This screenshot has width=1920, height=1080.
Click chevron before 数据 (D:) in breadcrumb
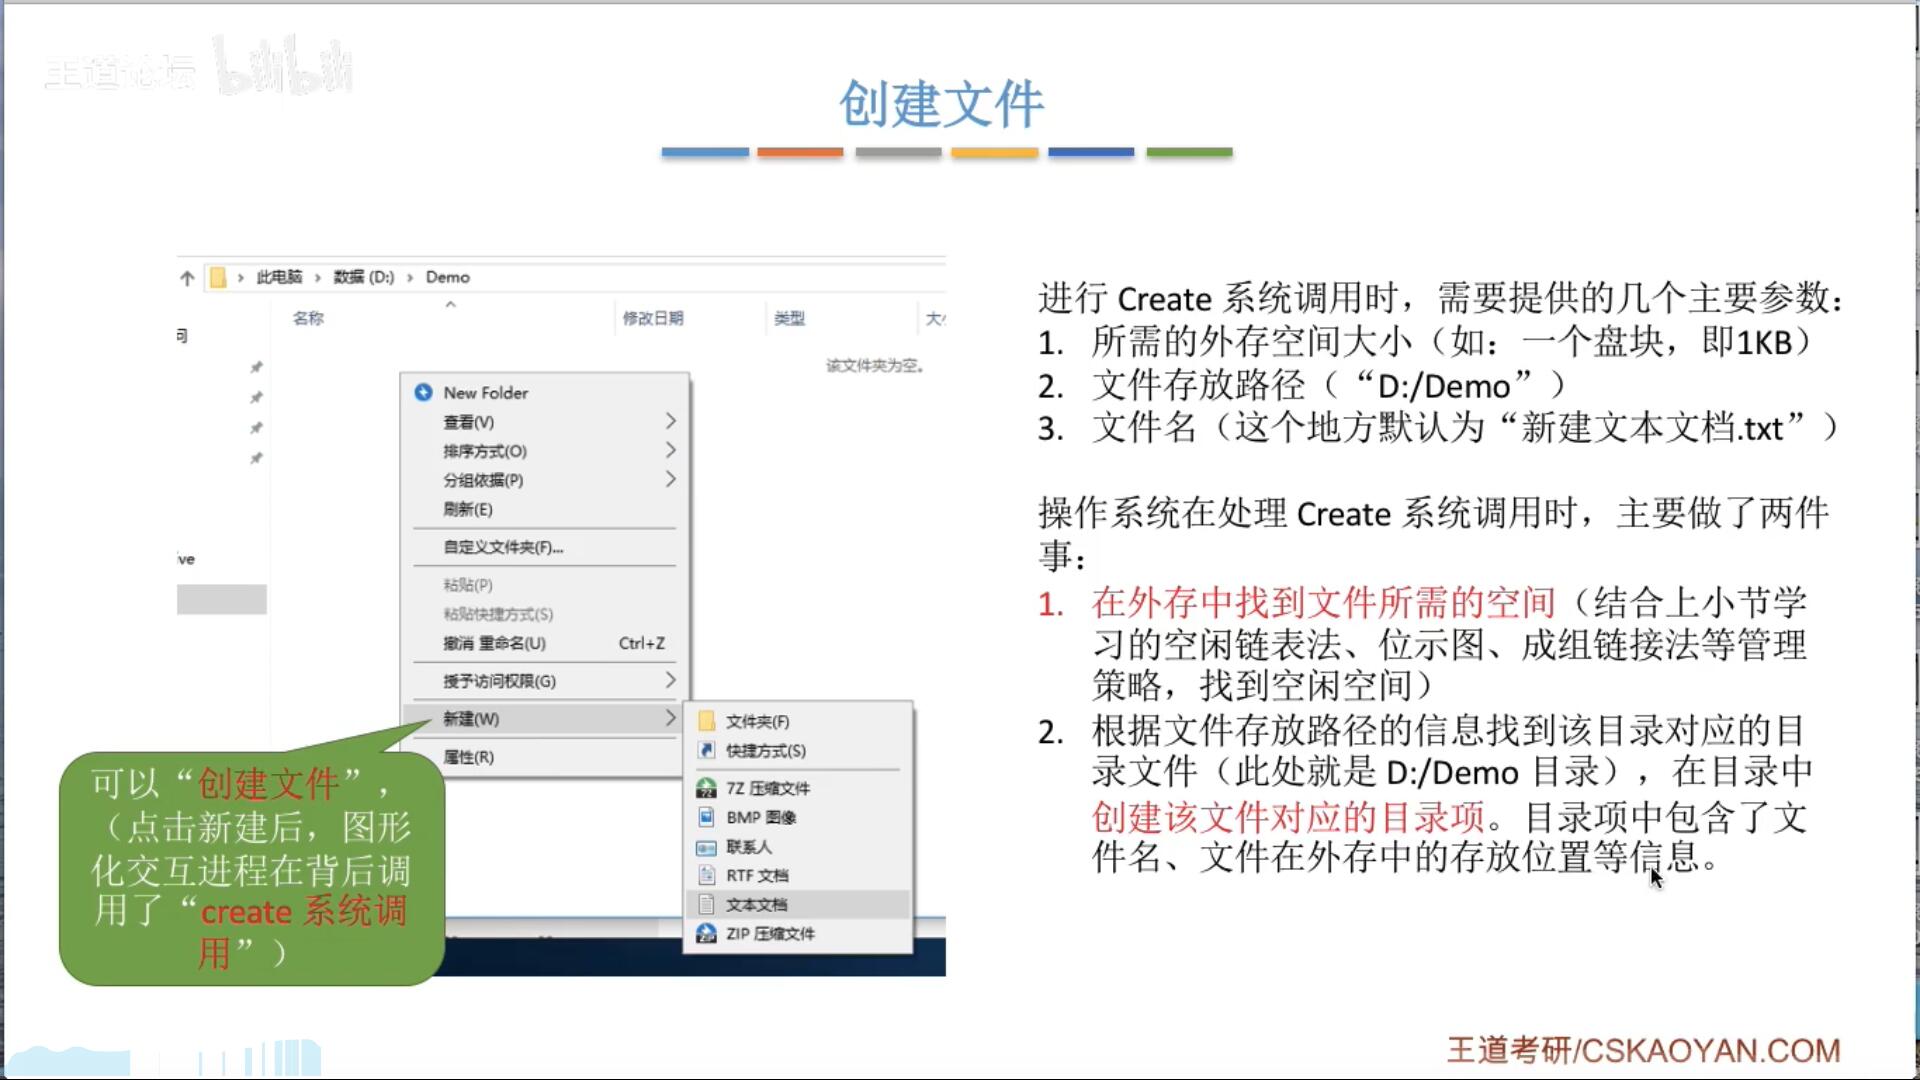tap(318, 278)
